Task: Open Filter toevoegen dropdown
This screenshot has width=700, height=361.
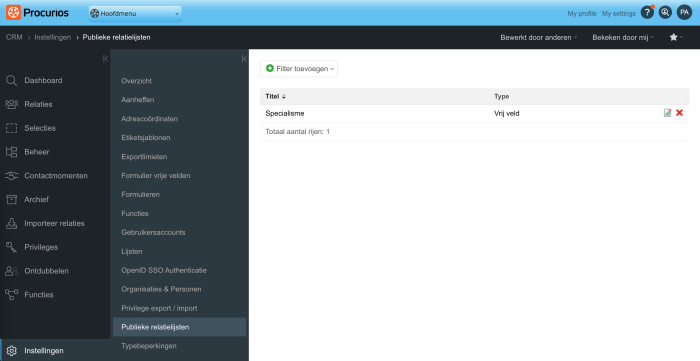Action: click(x=299, y=69)
